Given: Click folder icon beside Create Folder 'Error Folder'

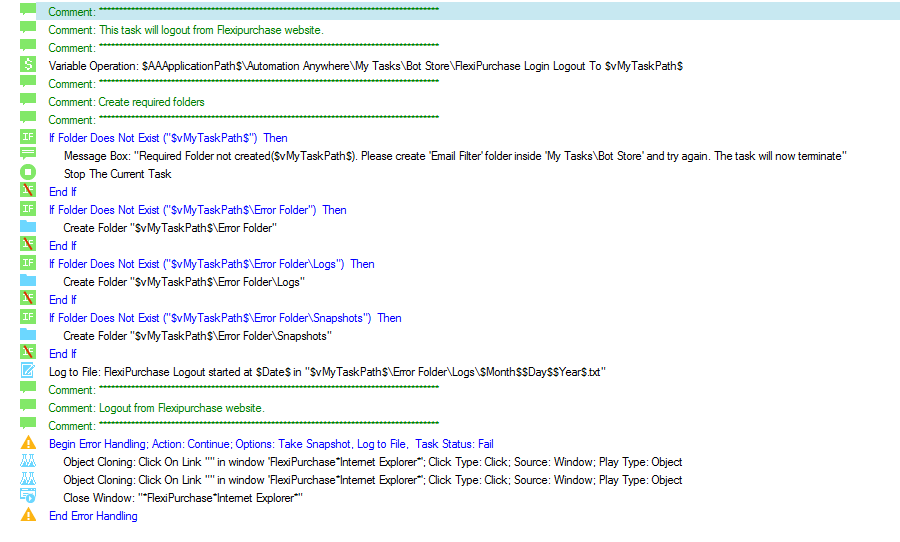Looking at the screenshot, I should pos(28,226).
